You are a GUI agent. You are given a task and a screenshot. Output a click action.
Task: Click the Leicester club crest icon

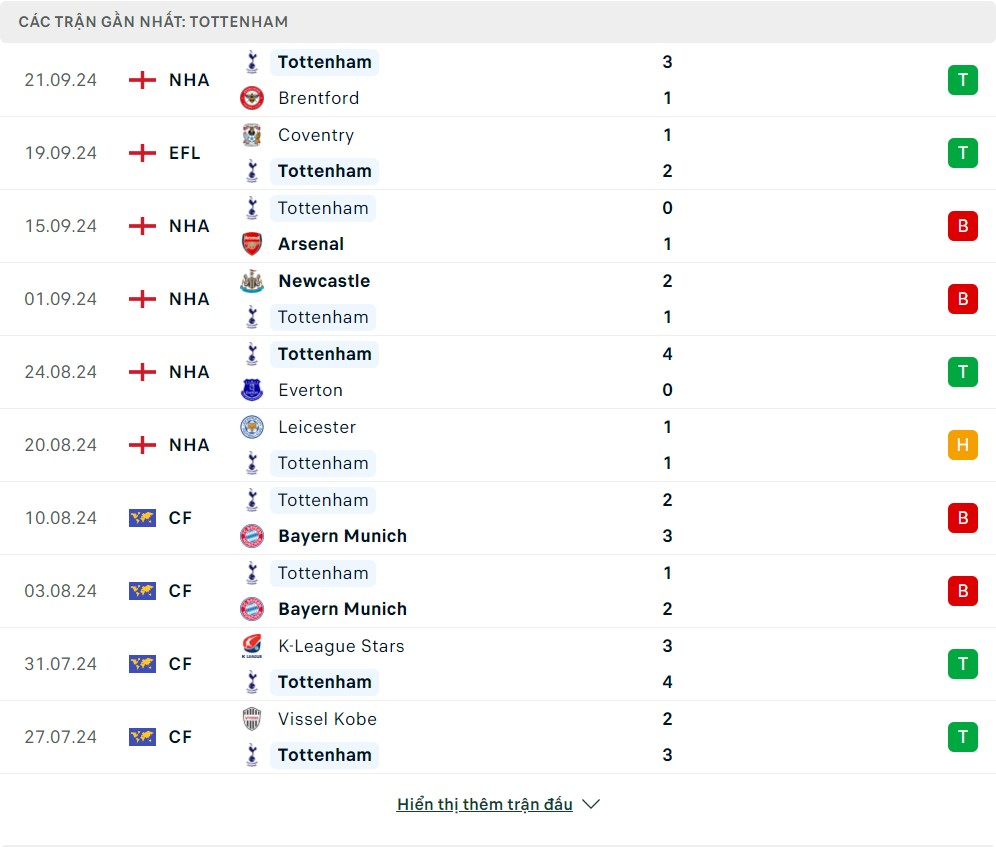pyautogui.click(x=252, y=427)
